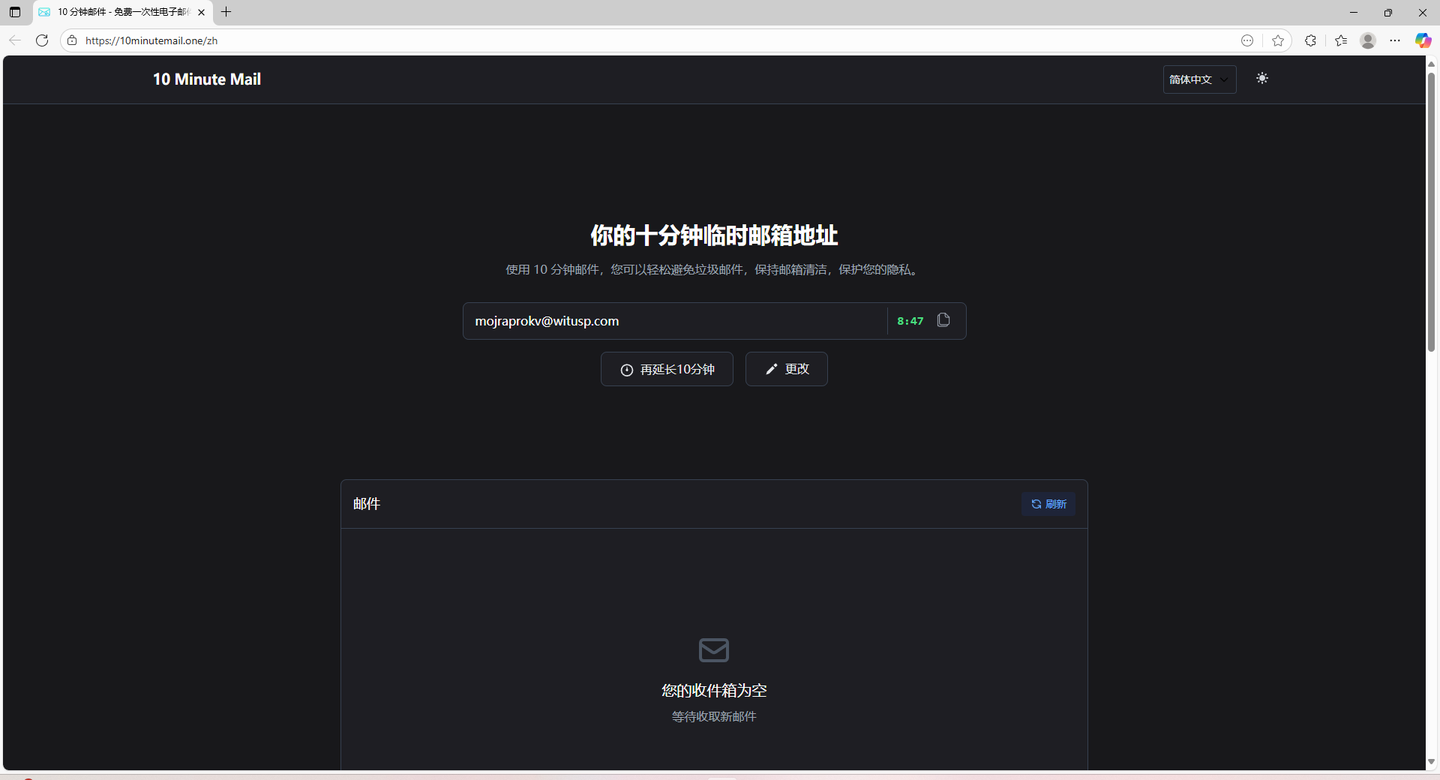Click the 您的收件箱为空 message
The height and width of the screenshot is (780, 1440).
point(714,690)
